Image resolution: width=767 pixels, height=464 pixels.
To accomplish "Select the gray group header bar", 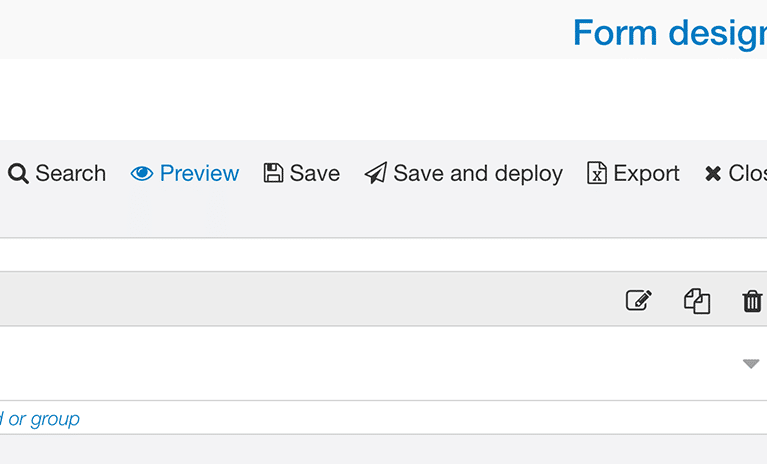I will 384,299.
